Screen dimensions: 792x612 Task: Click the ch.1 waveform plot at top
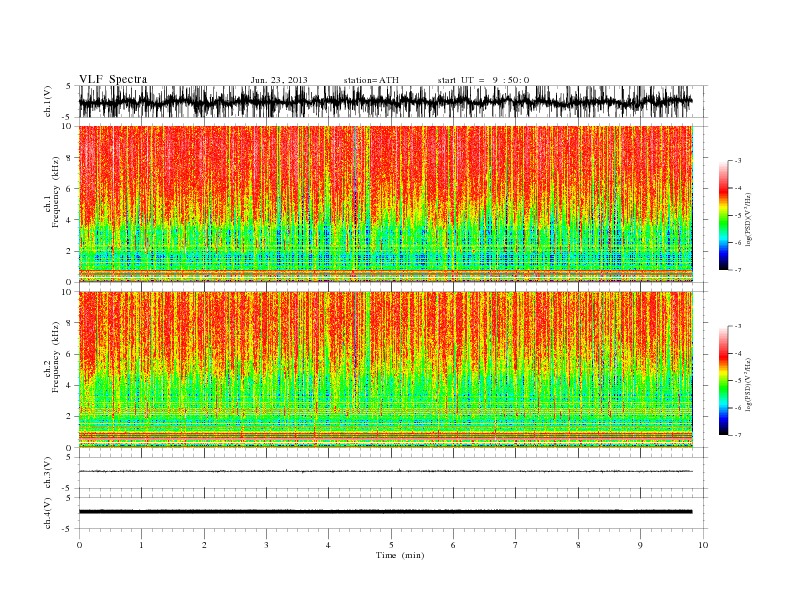(393, 101)
